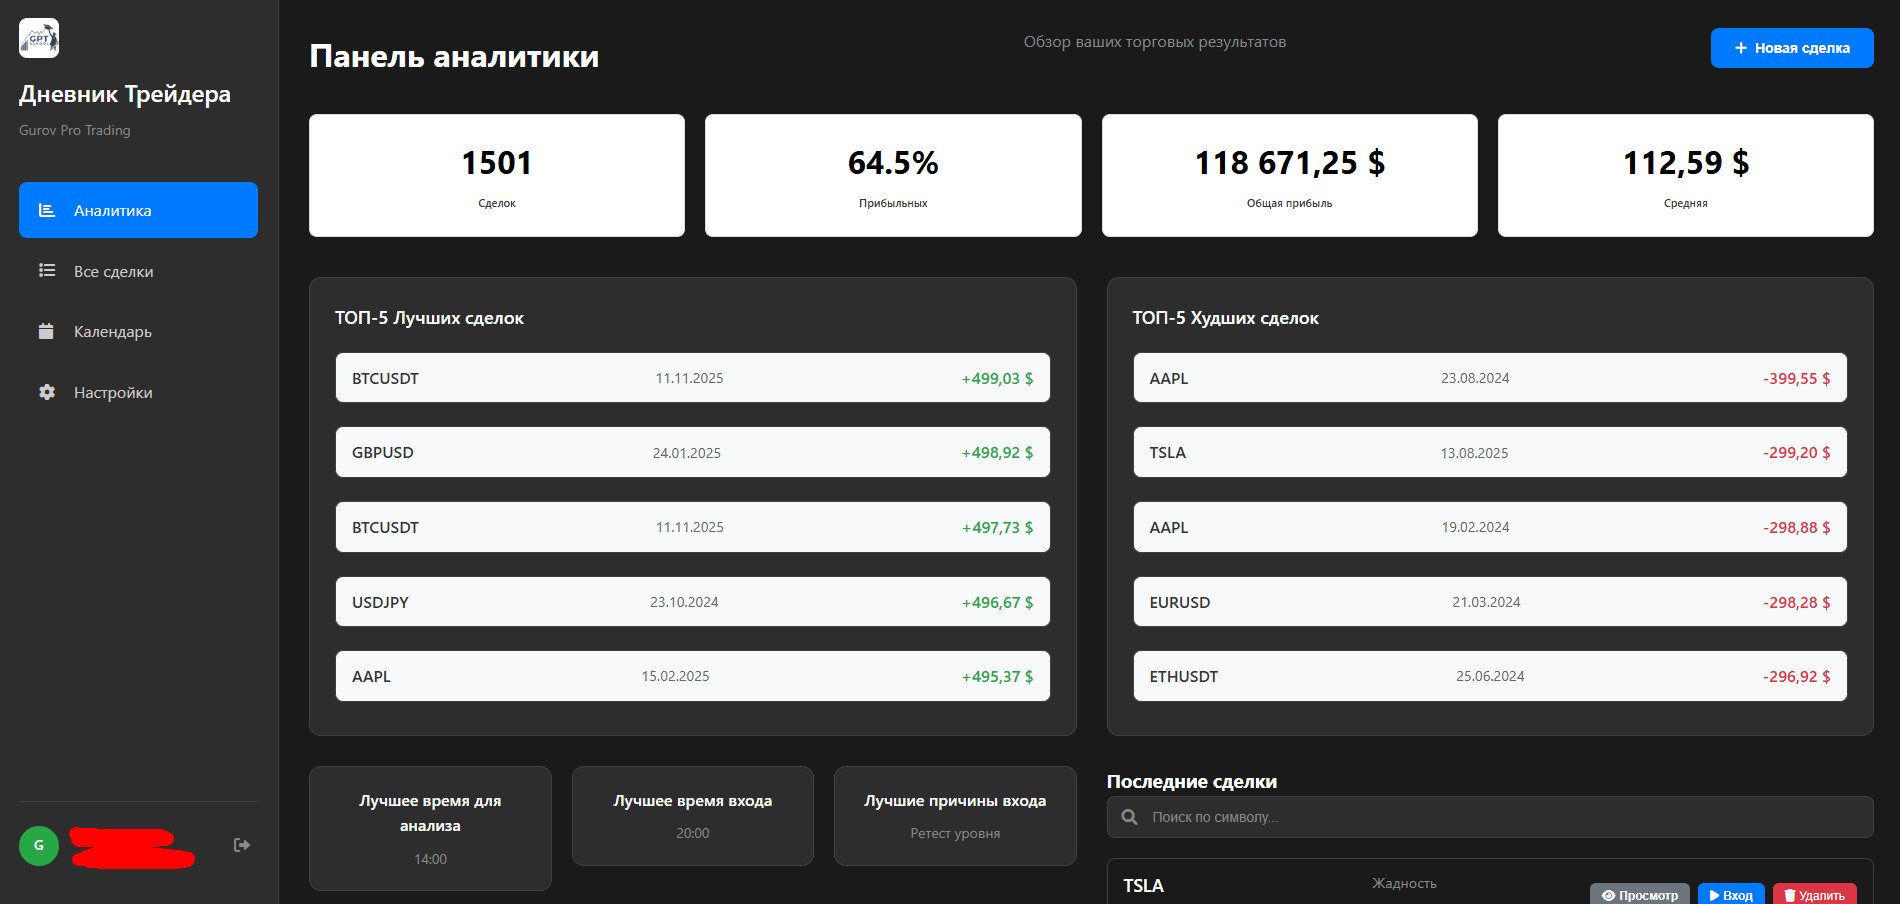Focus the Поиск по символу search field

click(x=1500, y=817)
